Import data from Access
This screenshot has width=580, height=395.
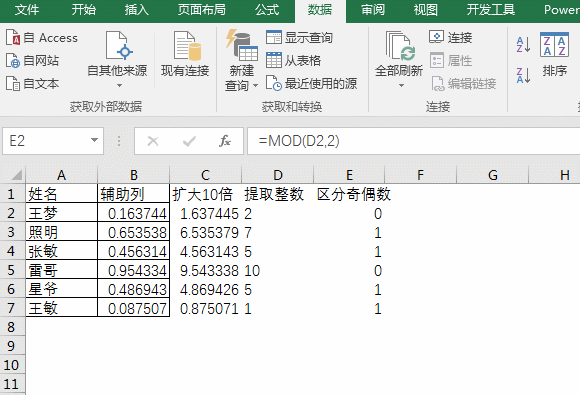(42, 38)
